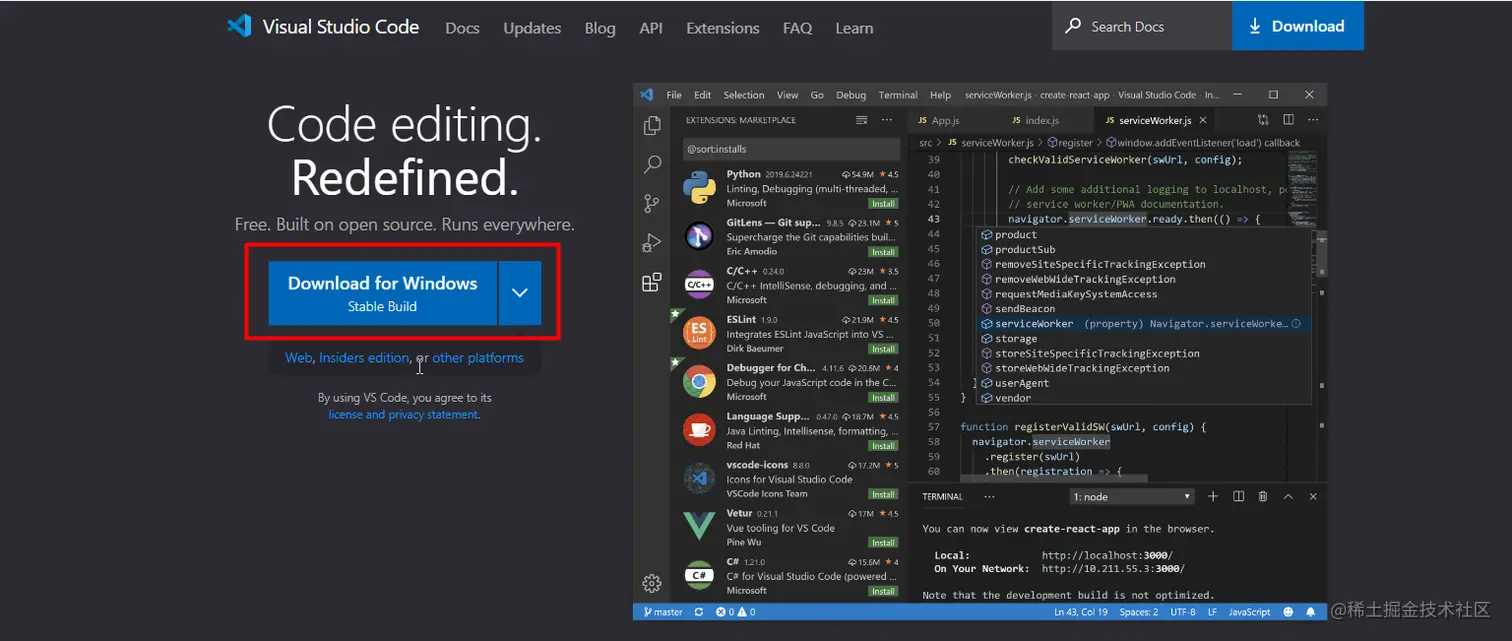Install the Python extension
Image resolution: width=1512 pixels, height=641 pixels.
[x=883, y=203]
